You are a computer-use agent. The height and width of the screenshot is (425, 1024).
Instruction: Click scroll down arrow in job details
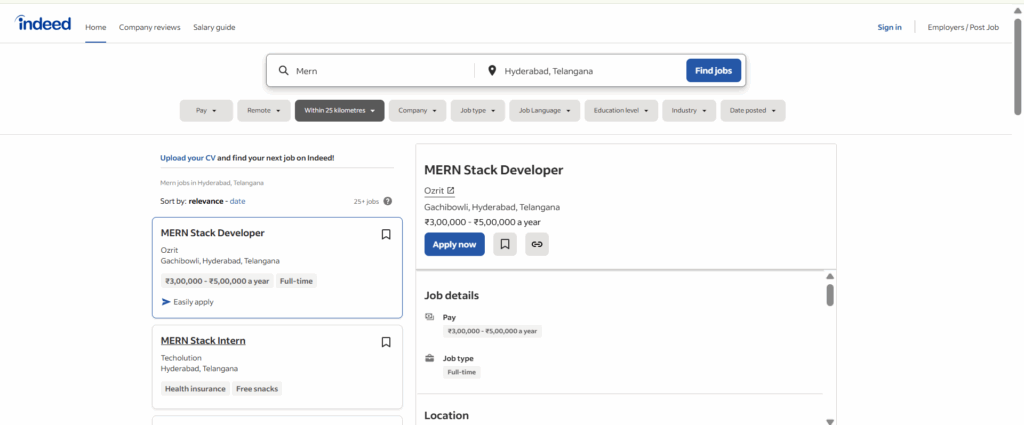coord(830,421)
